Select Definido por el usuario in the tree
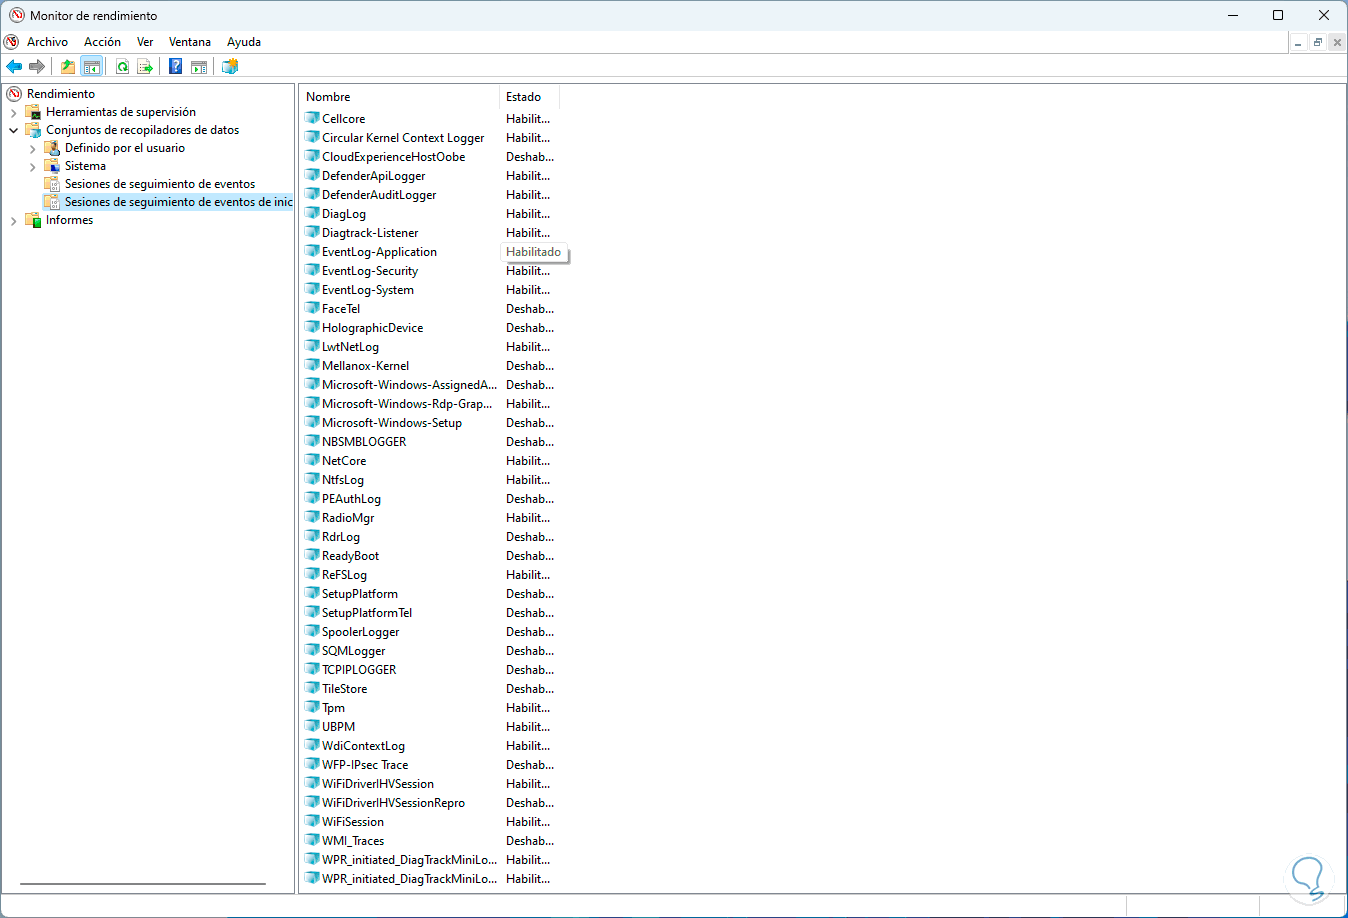 [x=125, y=148]
